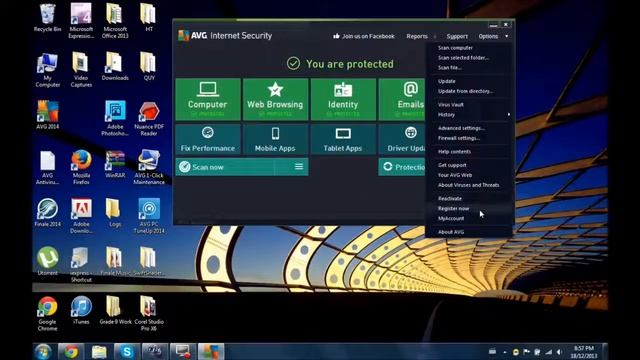Open the Tablet Apps tile
The image size is (640, 360).
click(x=343, y=140)
